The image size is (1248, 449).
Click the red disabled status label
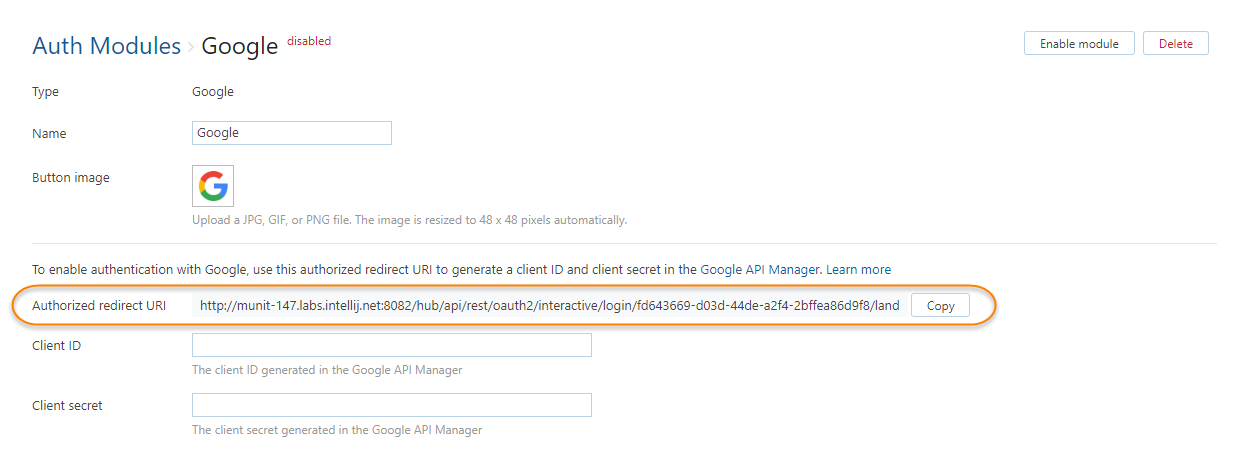pyautogui.click(x=309, y=41)
